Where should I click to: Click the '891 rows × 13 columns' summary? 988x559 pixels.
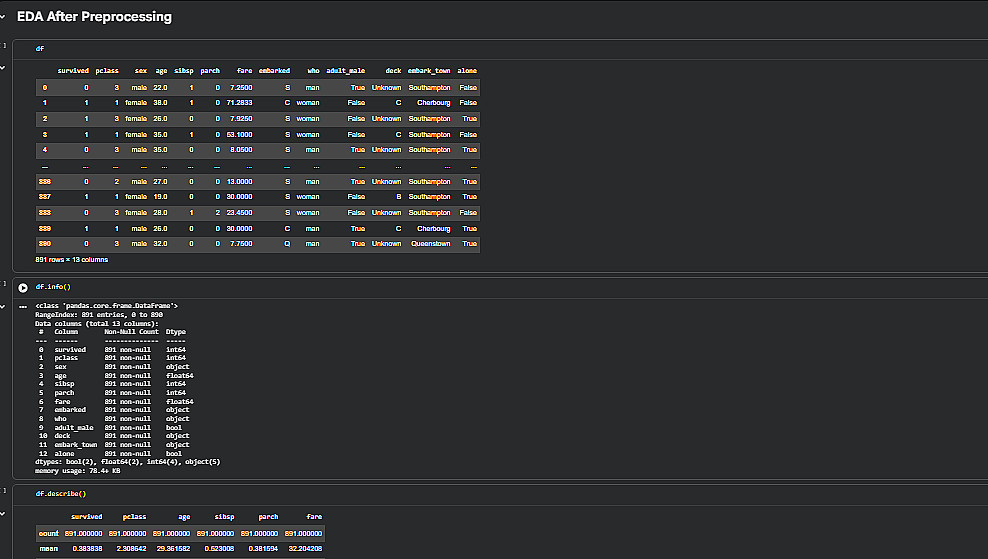tap(72, 260)
